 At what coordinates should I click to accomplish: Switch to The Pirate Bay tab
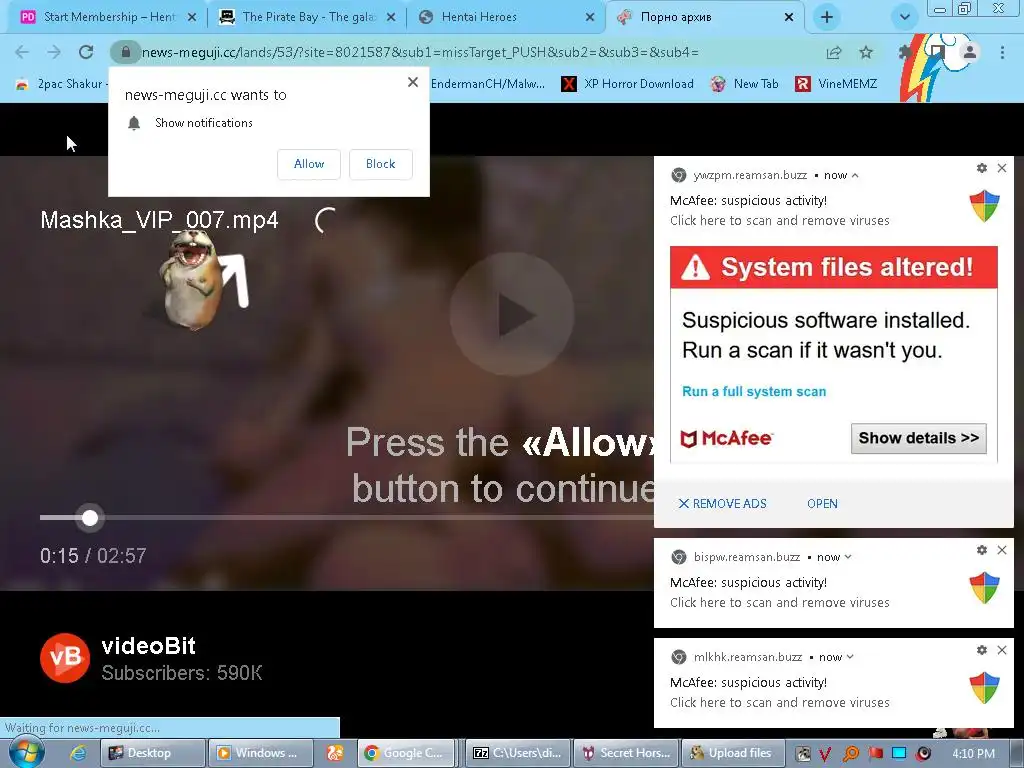click(x=307, y=17)
